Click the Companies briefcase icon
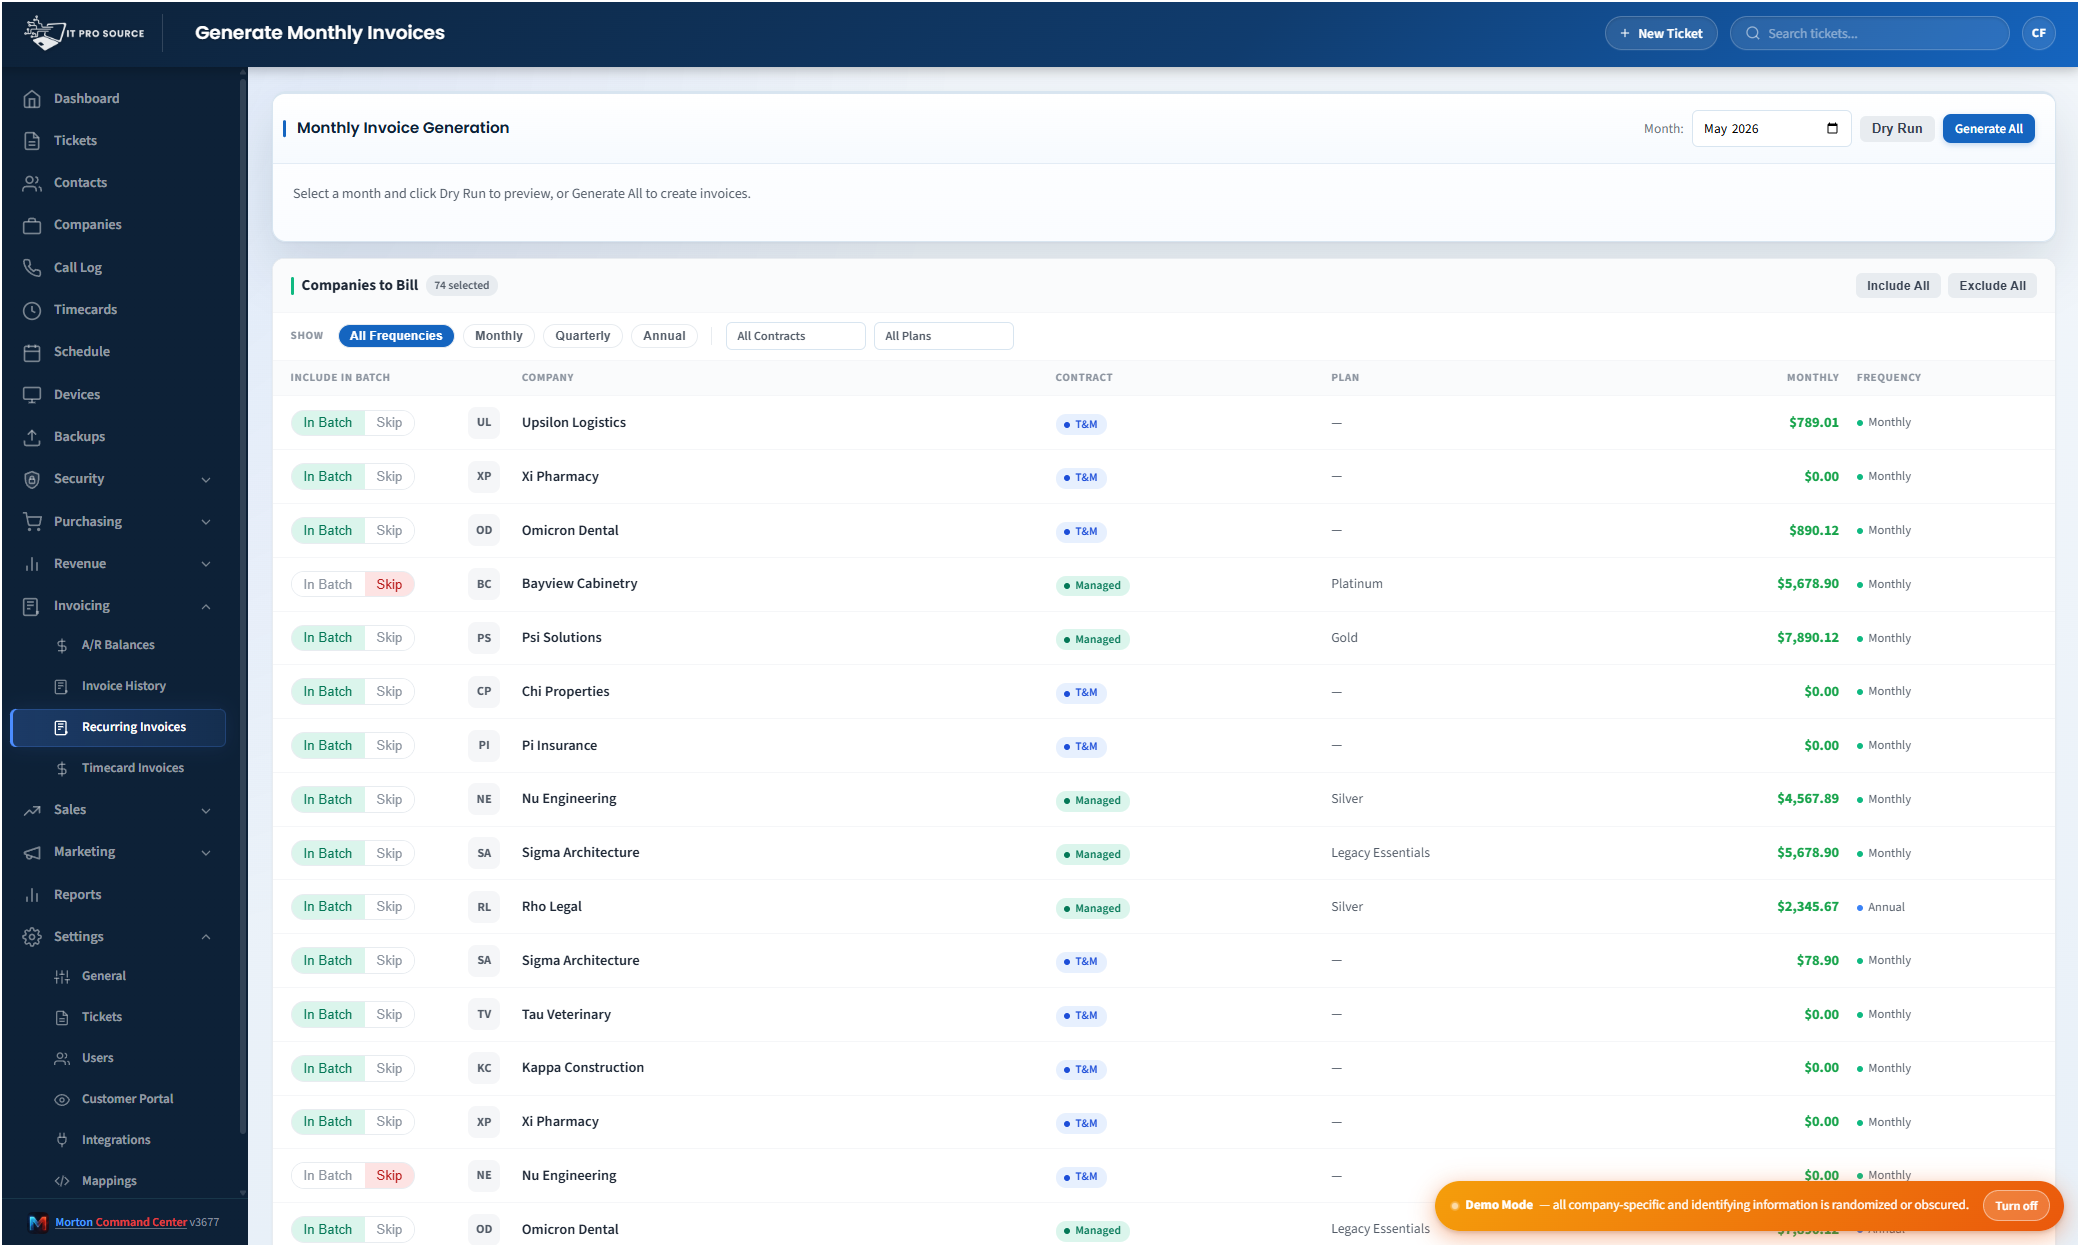Screen dimensions: 2080x1247 (x=32, y=225)
